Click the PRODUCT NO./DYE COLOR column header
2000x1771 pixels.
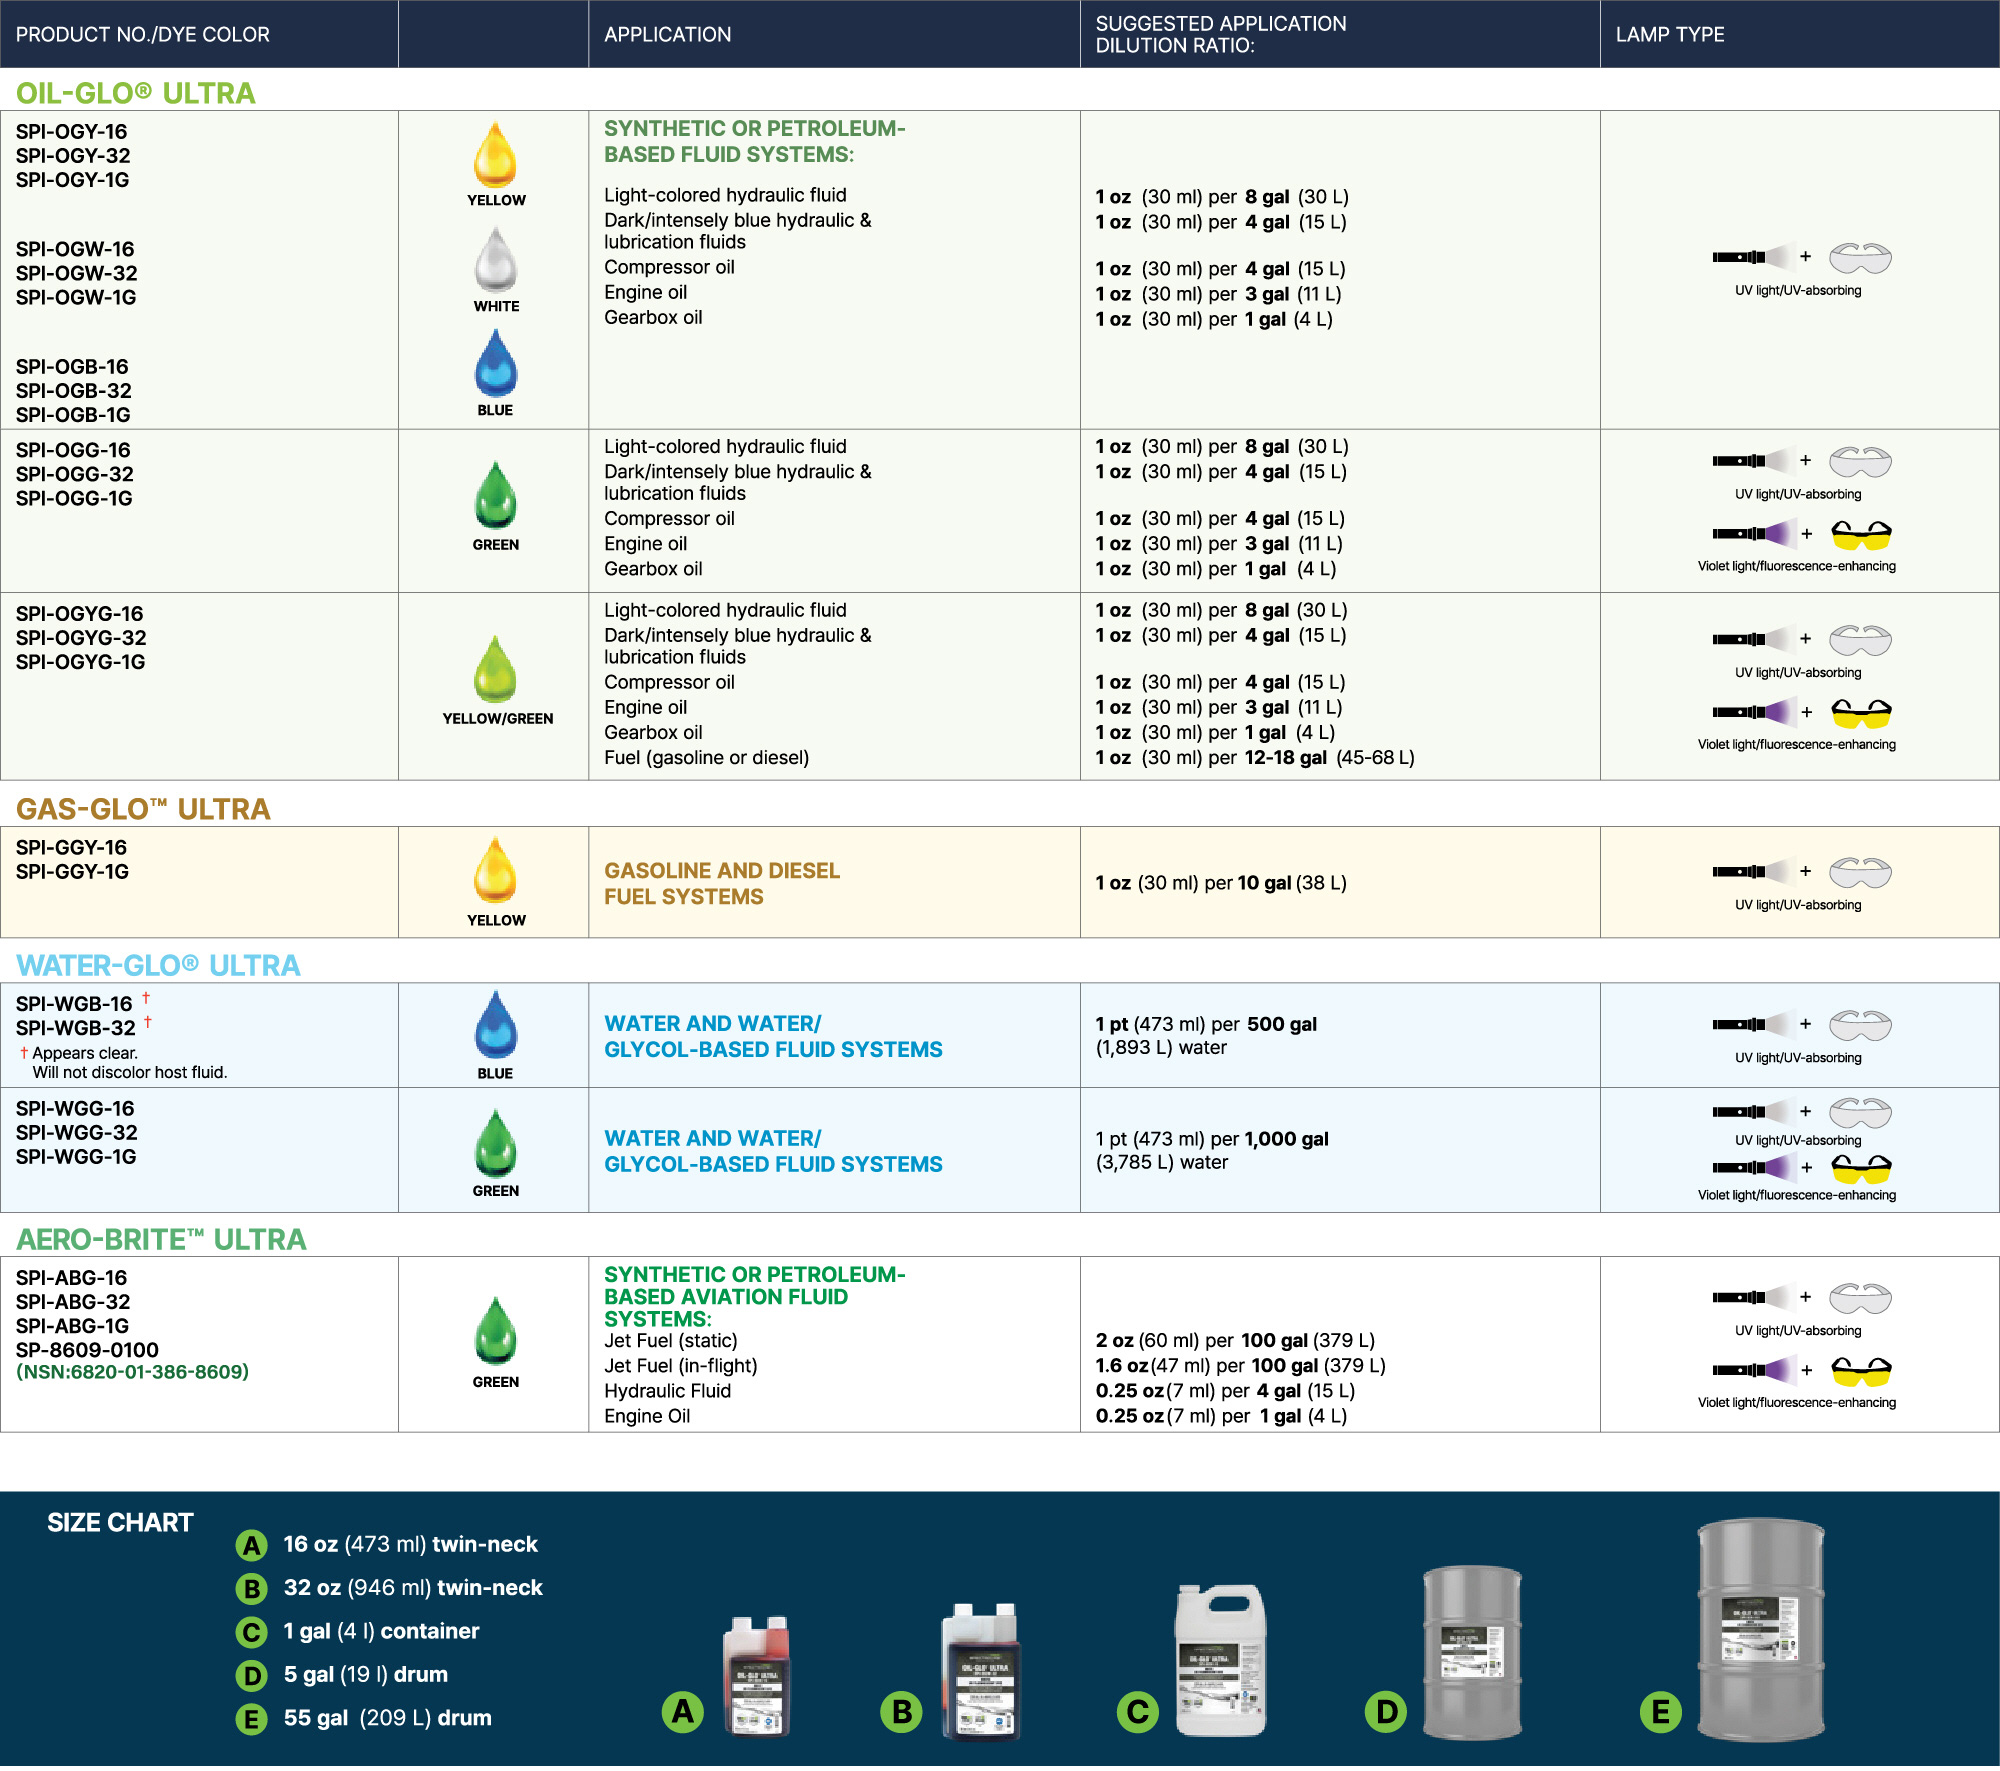click(x=143, y=34)
